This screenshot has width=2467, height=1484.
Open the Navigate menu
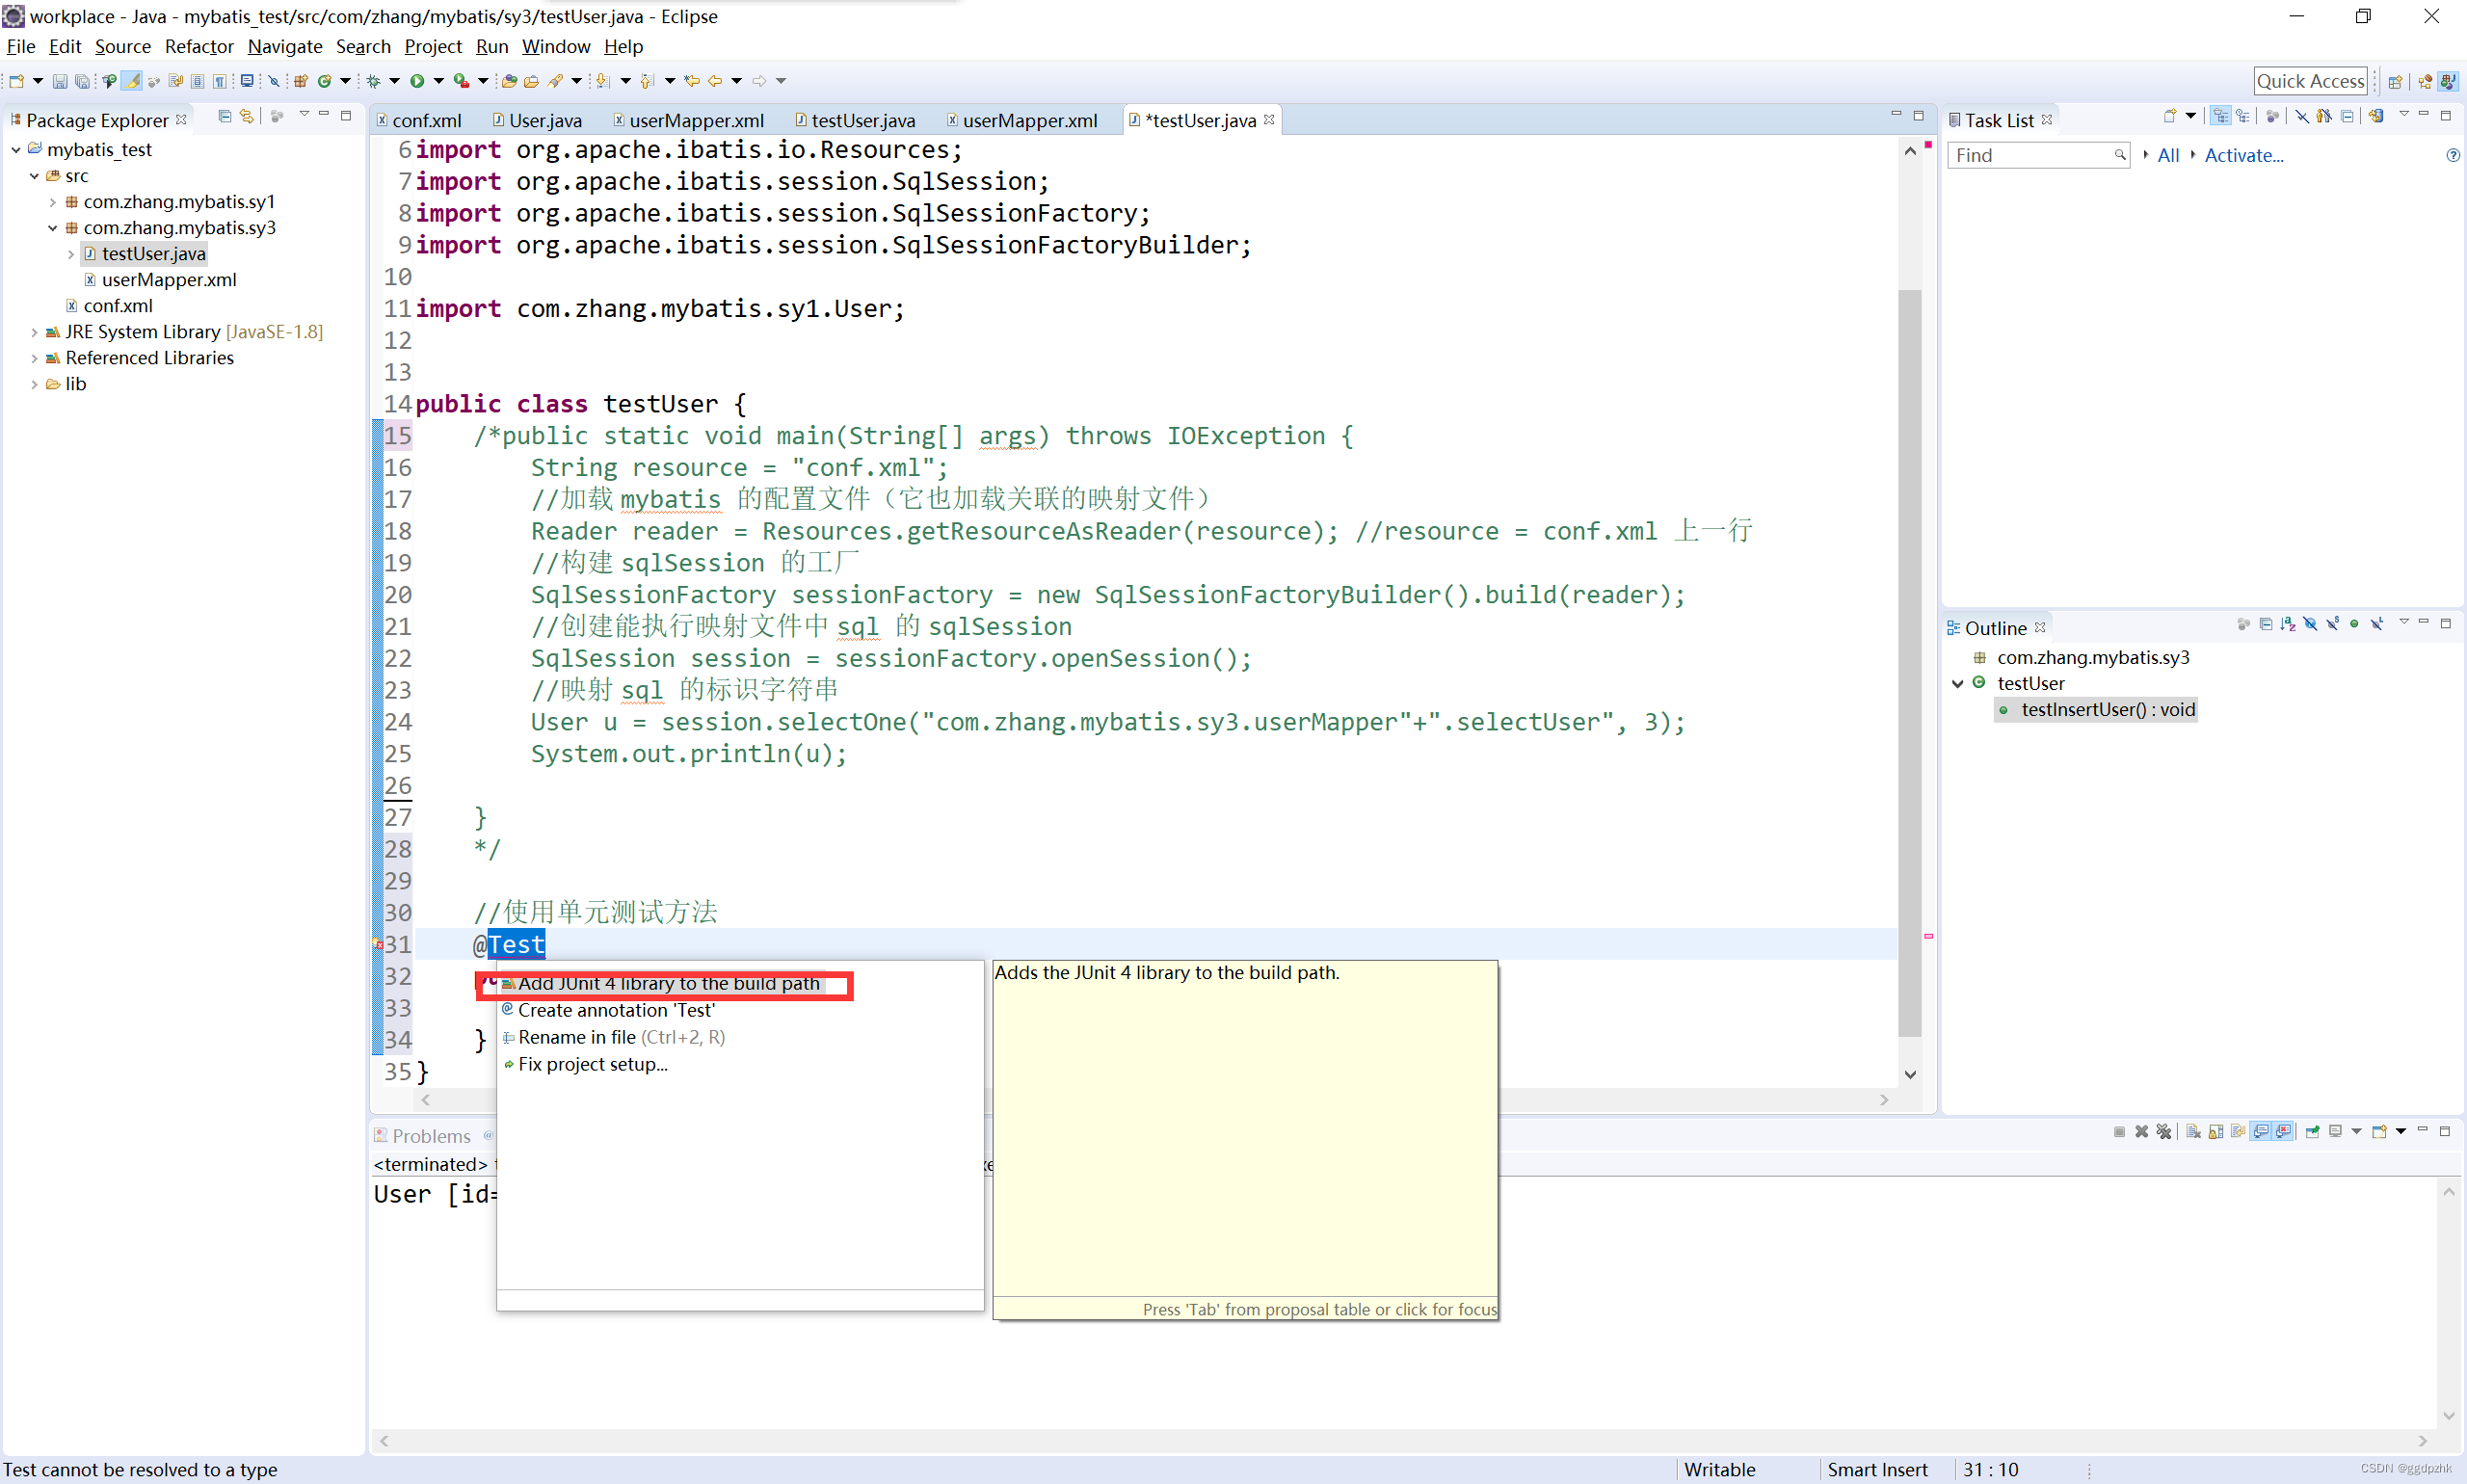coord(285,46)
